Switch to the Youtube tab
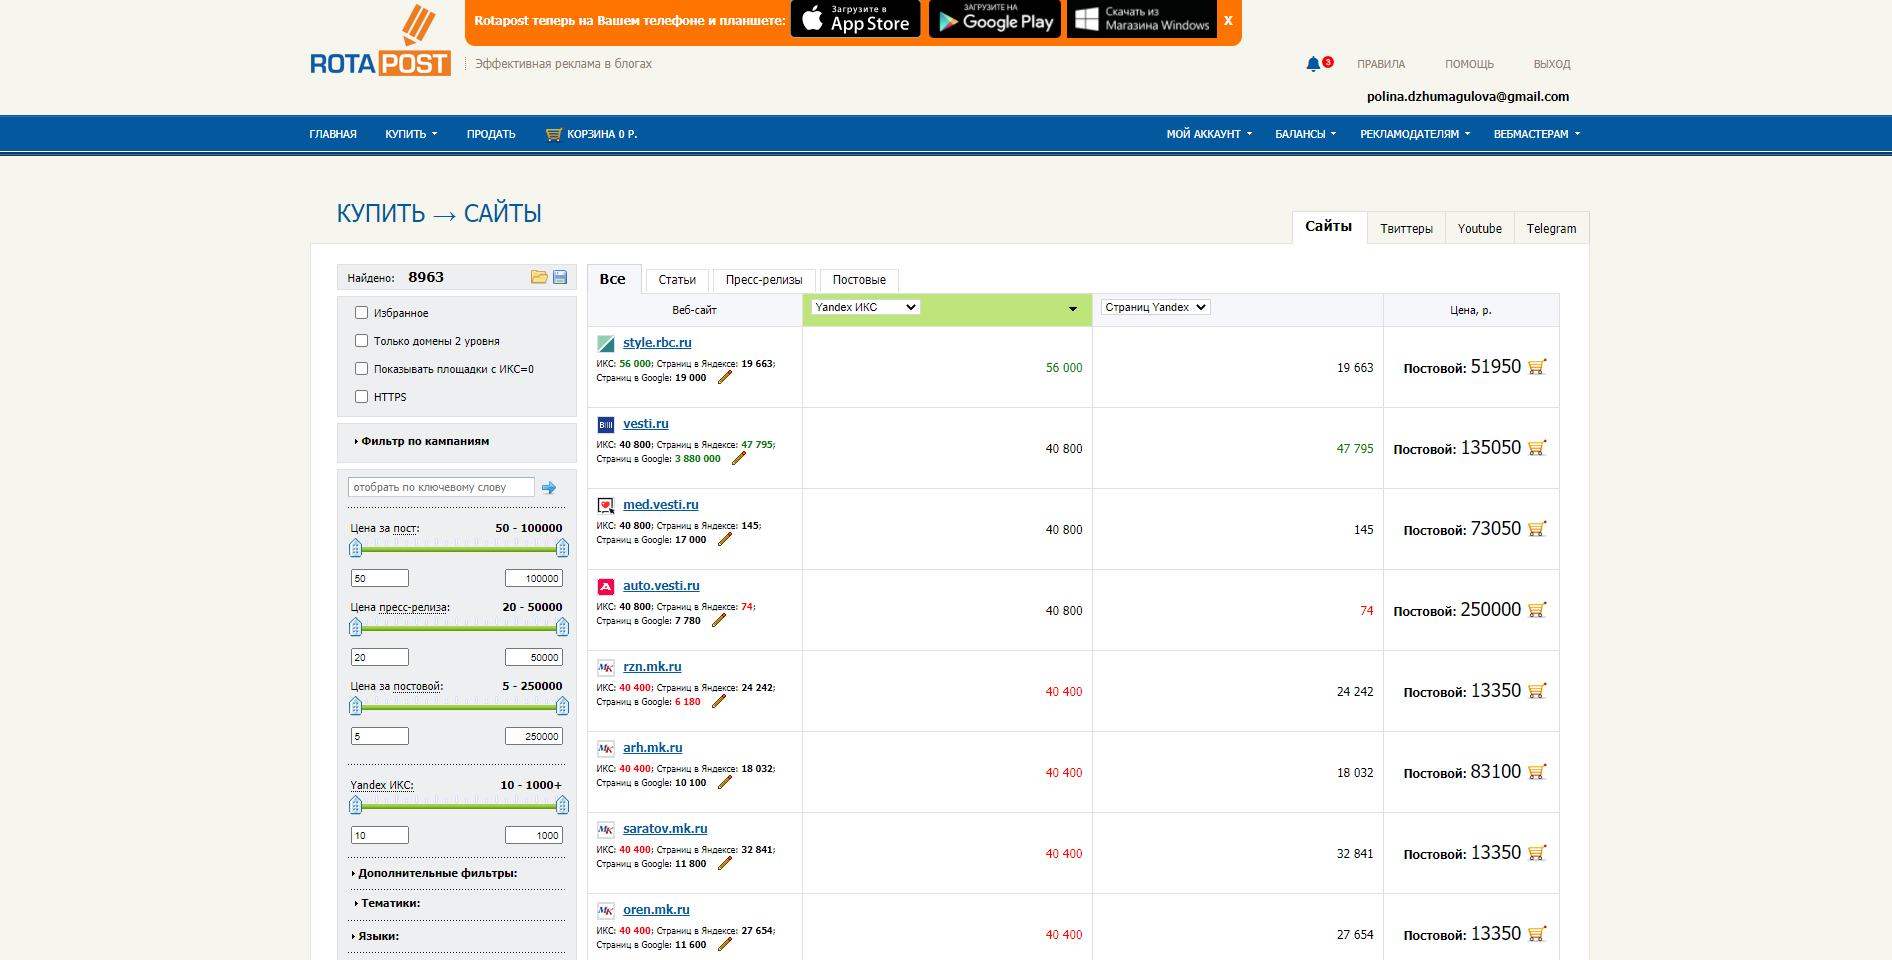Viewport: 1892px width, 960px height. (1479, 228)
